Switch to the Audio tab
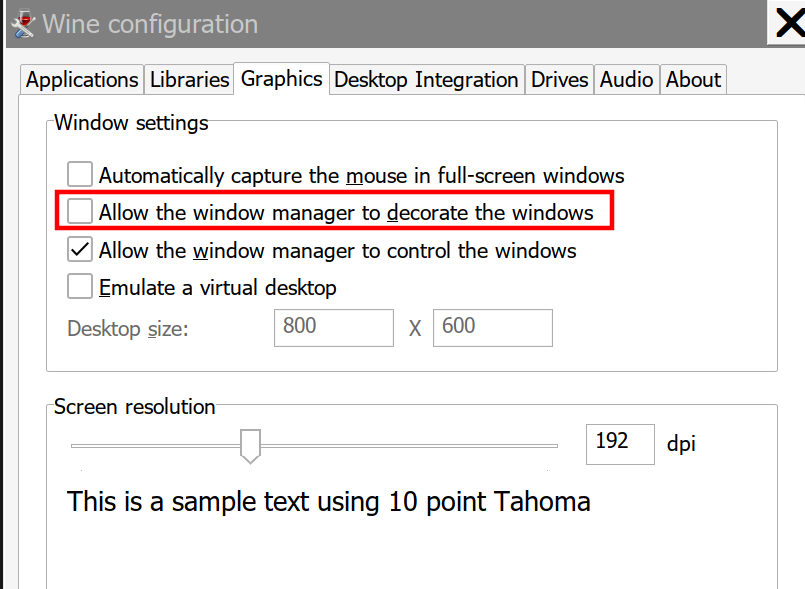The image size is (805, 589). click(626, 80)
